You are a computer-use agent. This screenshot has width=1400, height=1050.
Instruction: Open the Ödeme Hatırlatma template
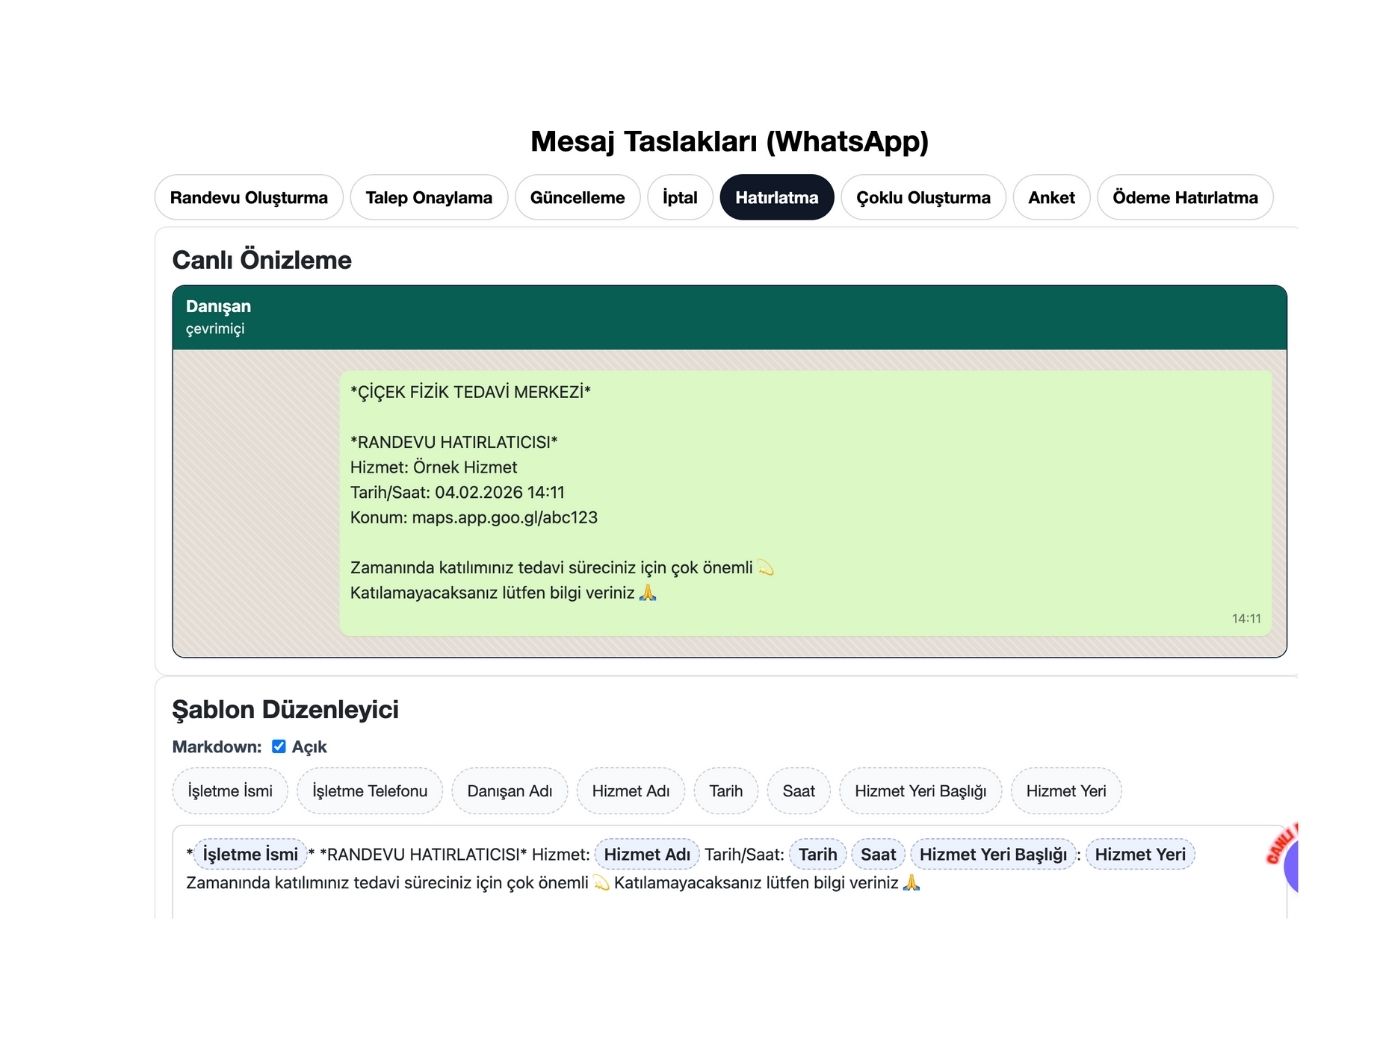click(x=1185, y=197)
